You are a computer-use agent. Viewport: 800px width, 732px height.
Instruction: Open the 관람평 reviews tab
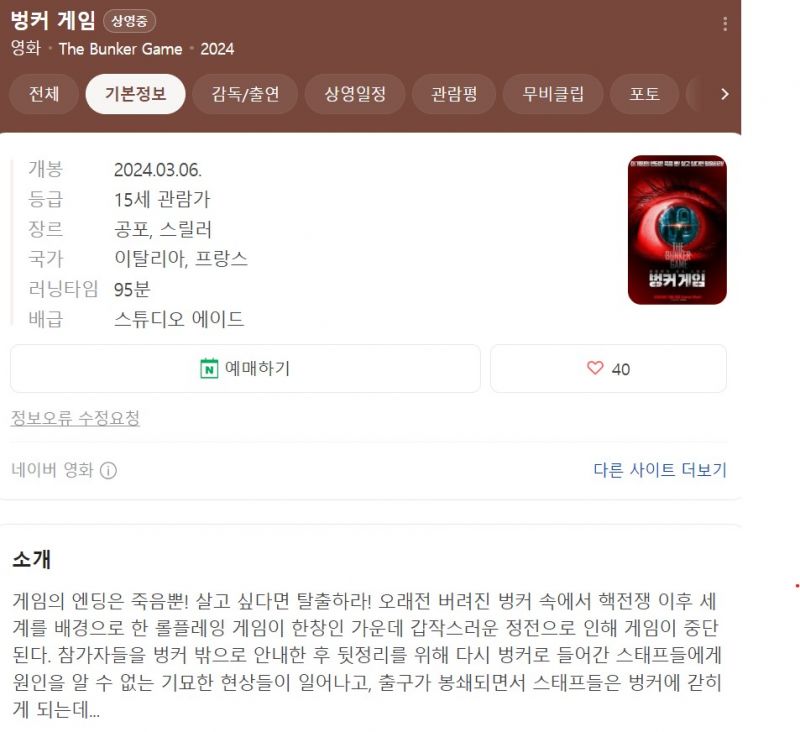click(x=454, y=94)
